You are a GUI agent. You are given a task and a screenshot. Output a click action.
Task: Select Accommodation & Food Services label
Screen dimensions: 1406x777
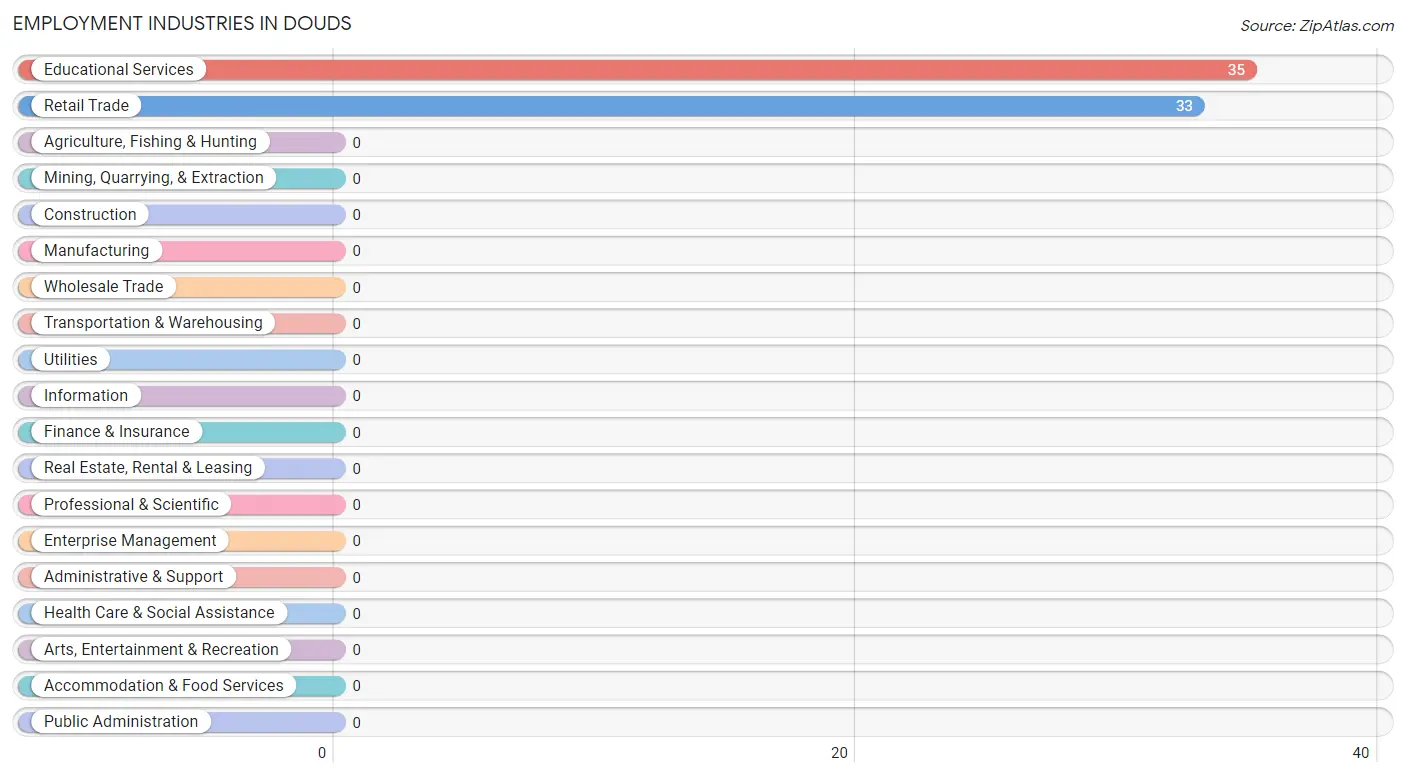(163, 686)
